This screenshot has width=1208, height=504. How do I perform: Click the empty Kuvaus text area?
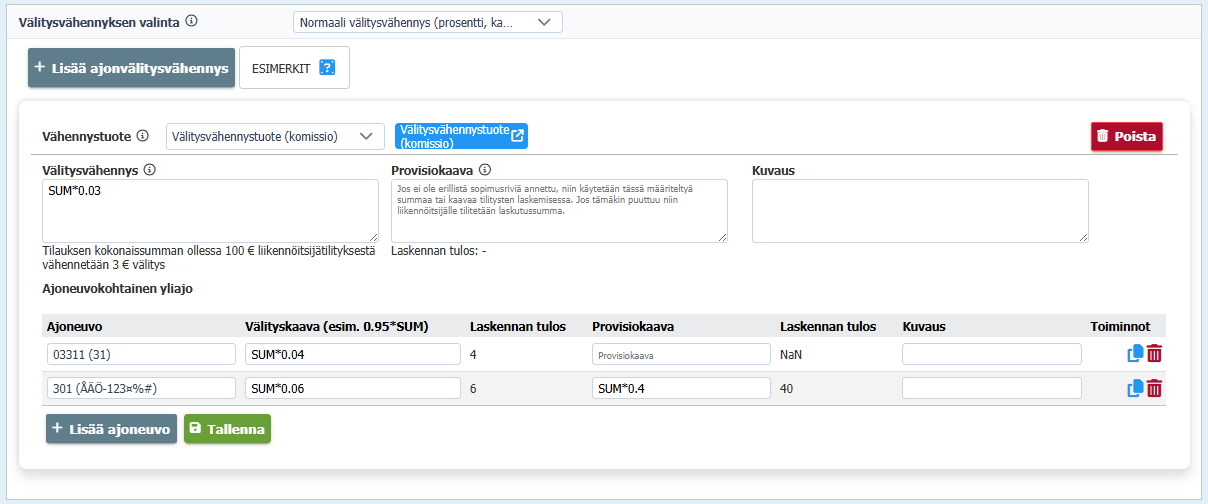[x=920, y=211]
